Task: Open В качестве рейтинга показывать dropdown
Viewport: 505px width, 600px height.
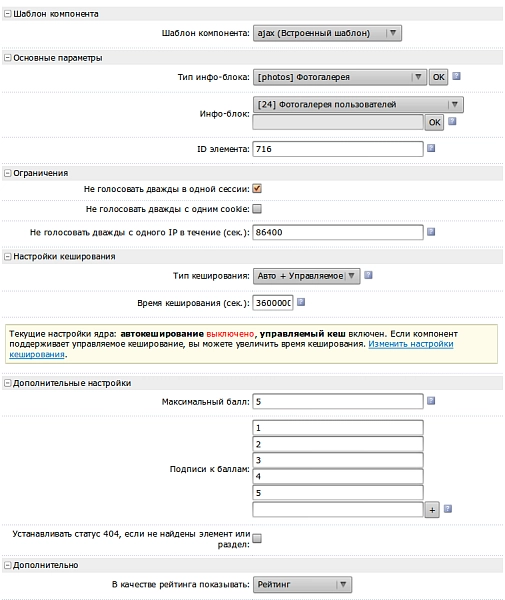Action: point(302,584)
